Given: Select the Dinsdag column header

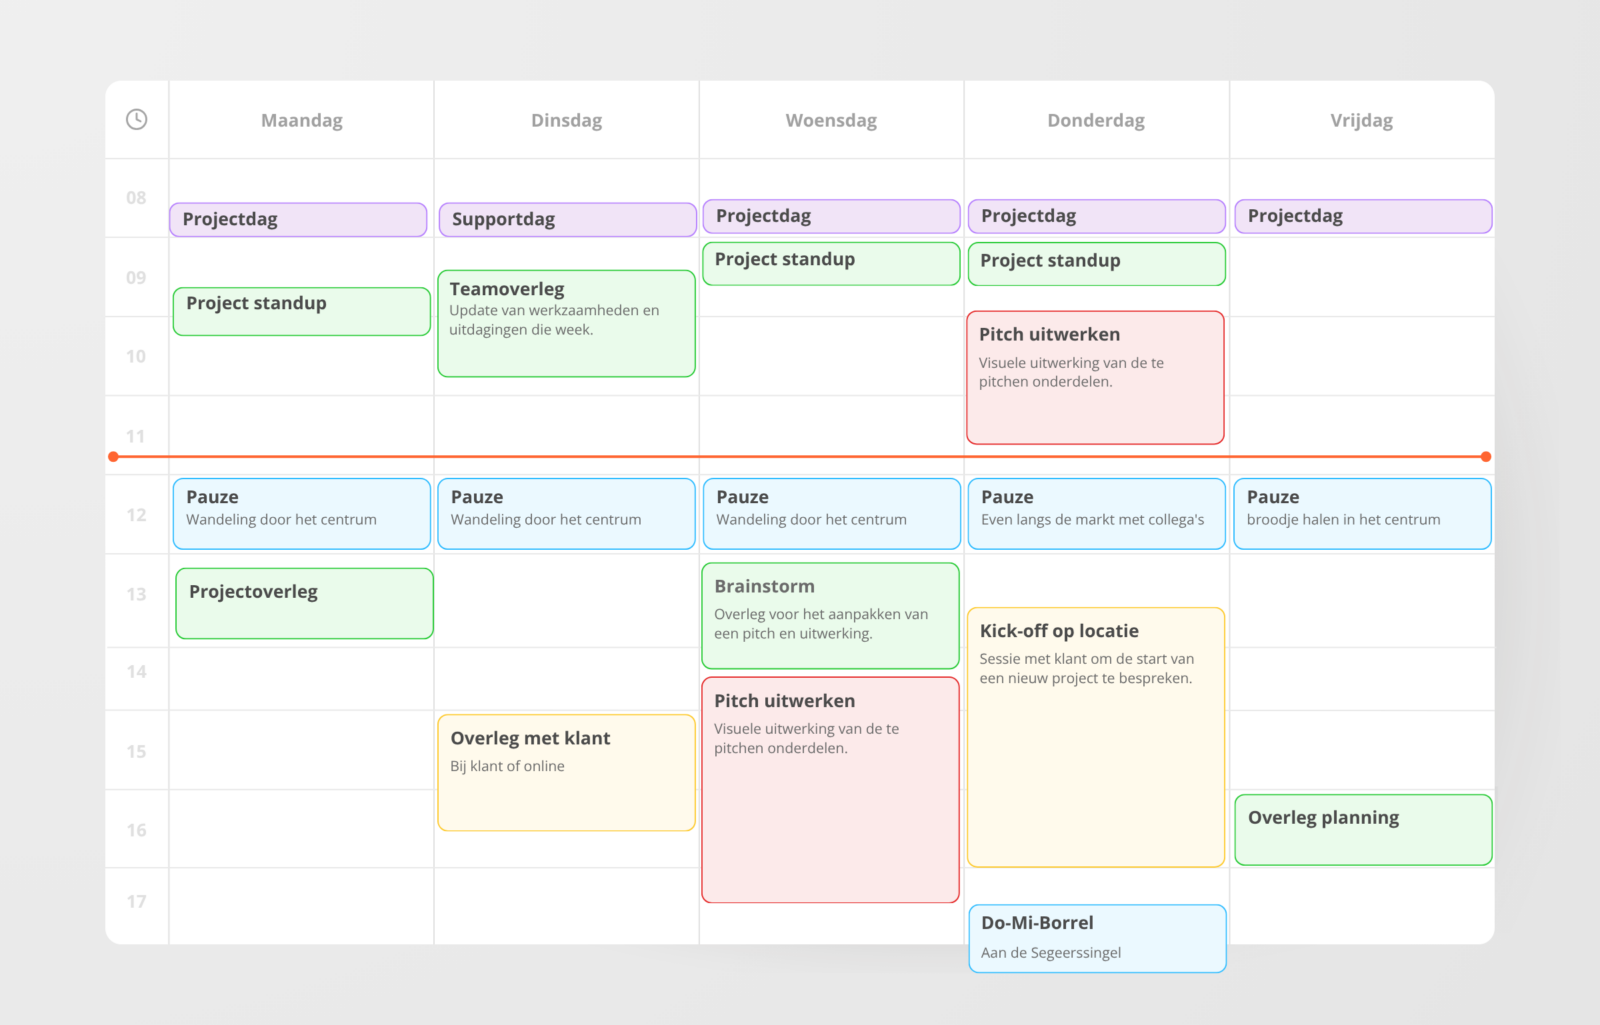Looking at the screenshot, I should pyautogui.click(x=566, y=121).
